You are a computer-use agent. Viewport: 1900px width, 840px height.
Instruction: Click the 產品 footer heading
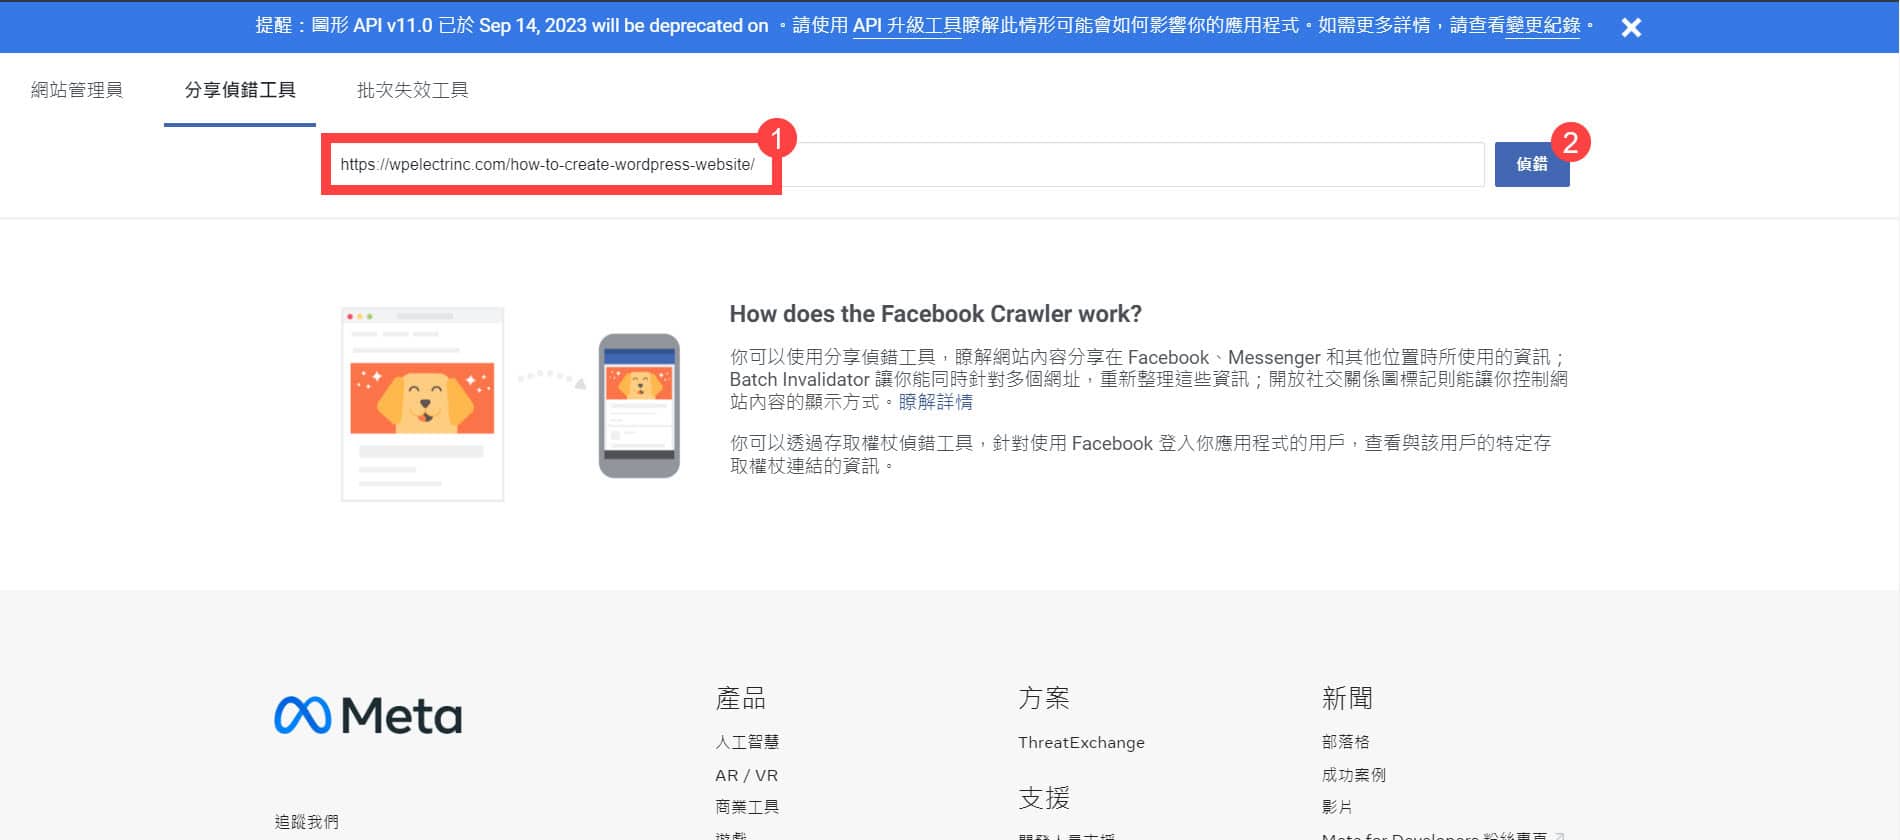741,698
